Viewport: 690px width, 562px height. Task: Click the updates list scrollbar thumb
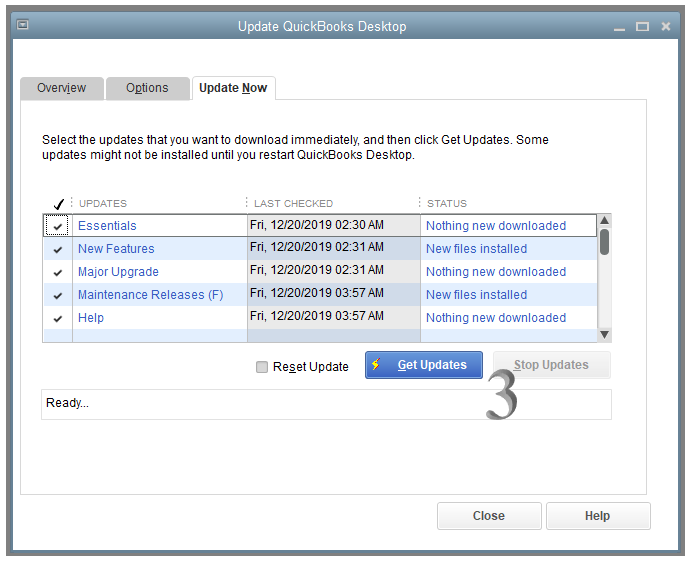pyautogui.click(x=605, y=241)
